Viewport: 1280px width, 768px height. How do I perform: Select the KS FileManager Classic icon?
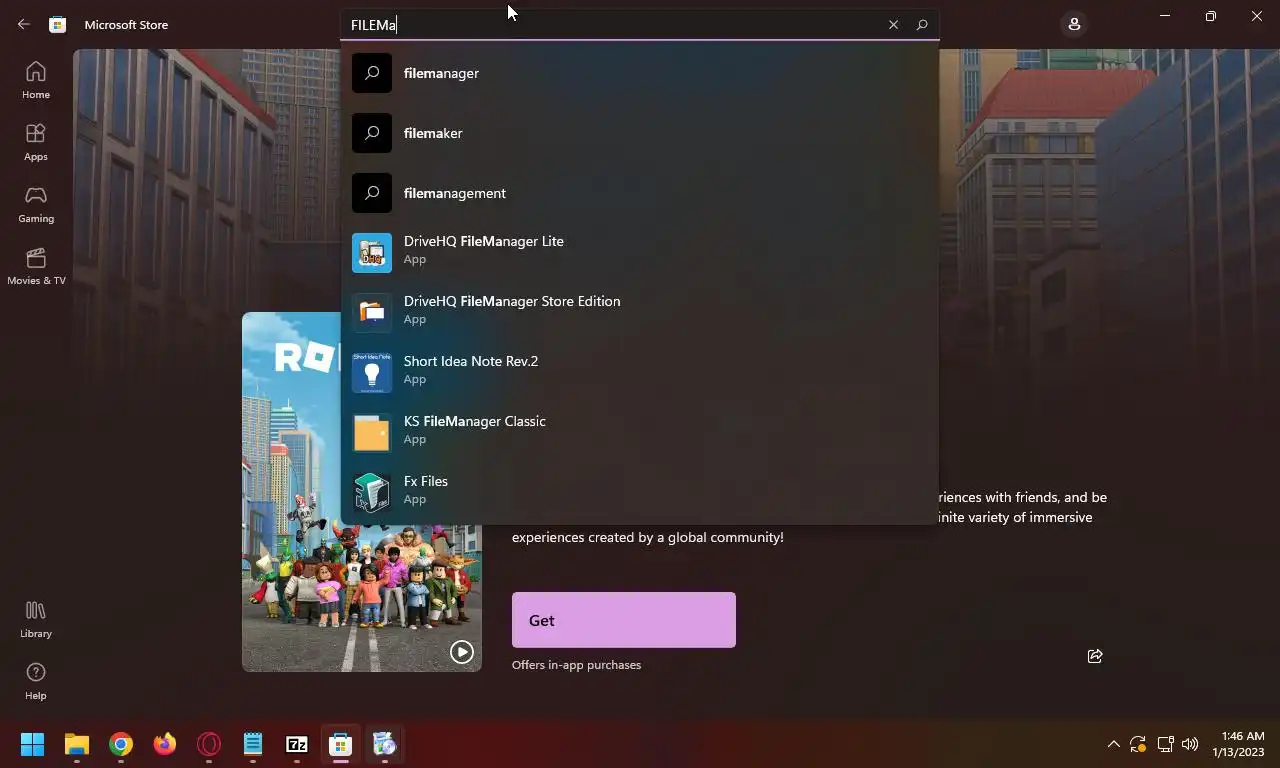click(x=372, y=432)
